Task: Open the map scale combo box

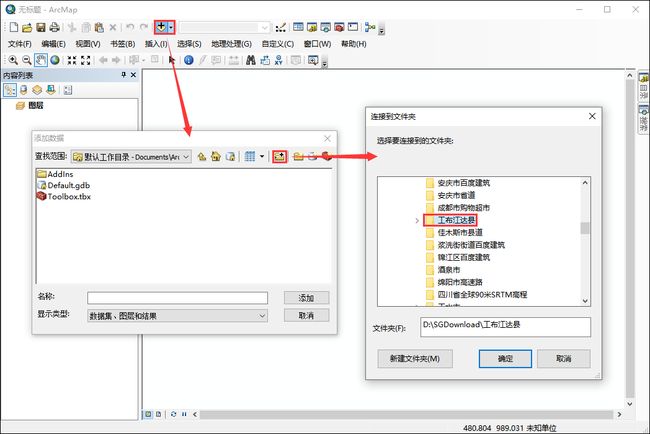Action: (x=225, y=28)
